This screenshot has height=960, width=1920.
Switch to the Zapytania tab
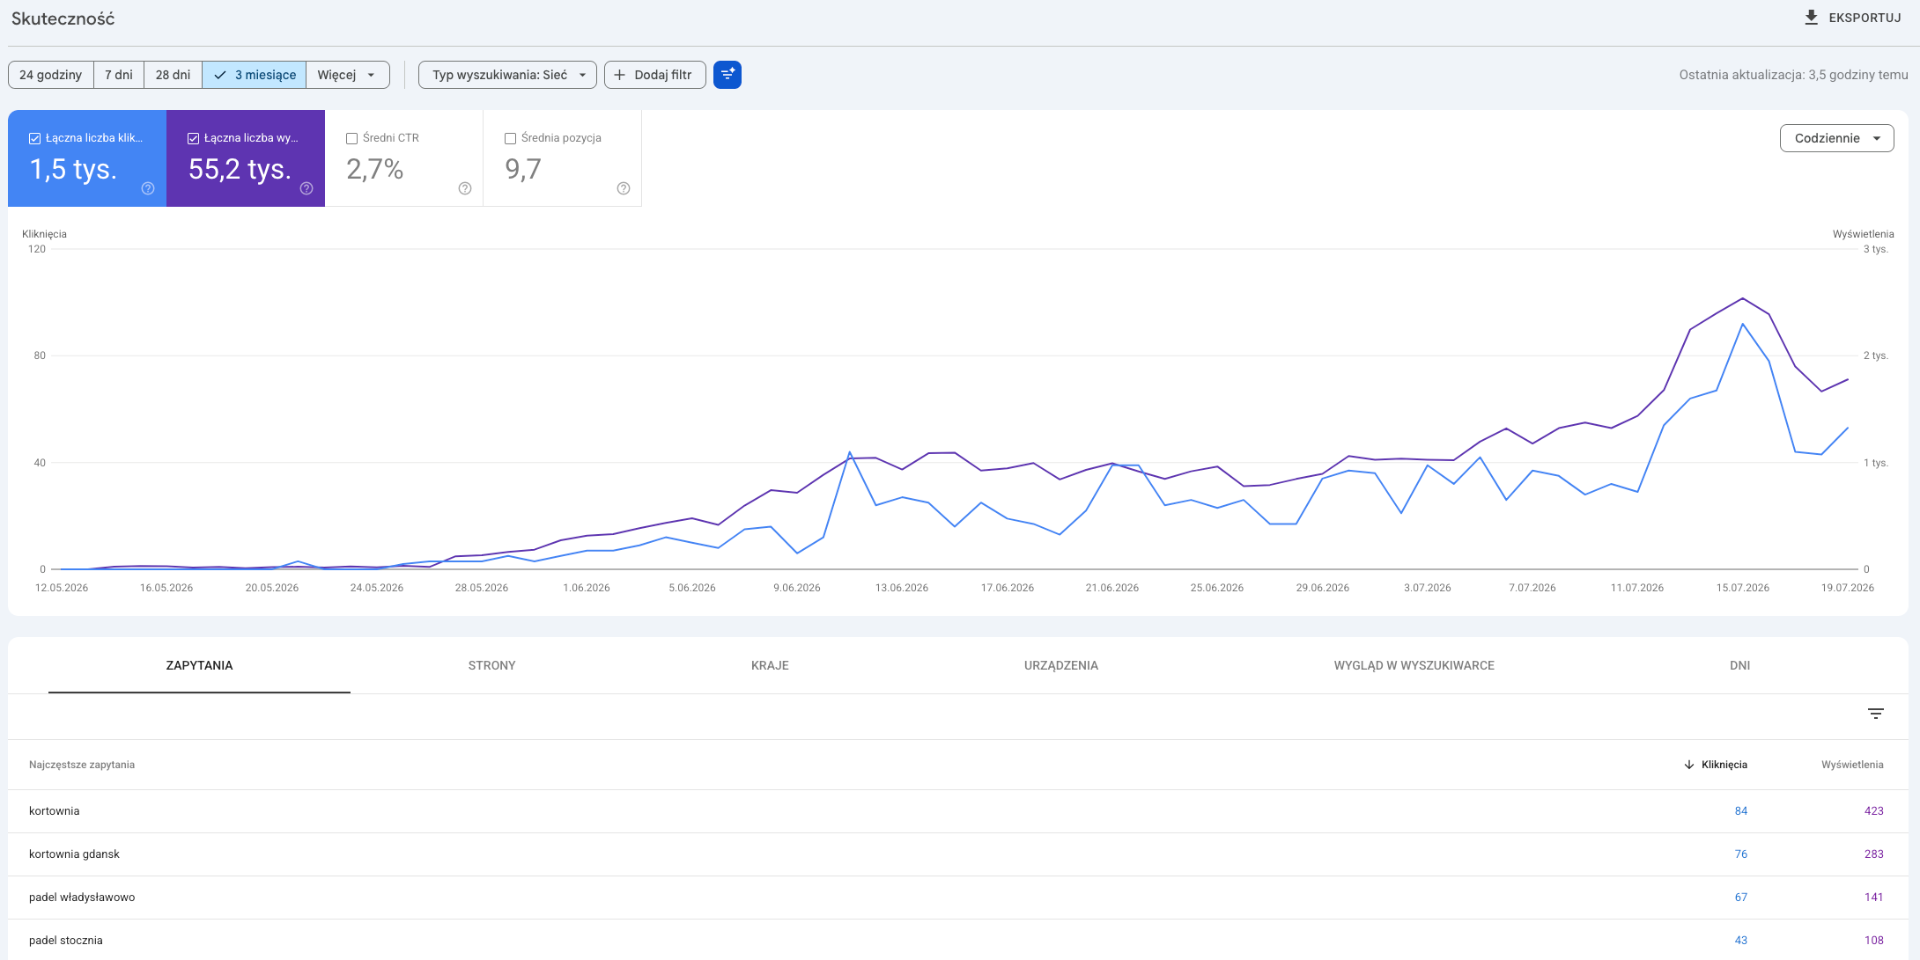tap(199, 665)
